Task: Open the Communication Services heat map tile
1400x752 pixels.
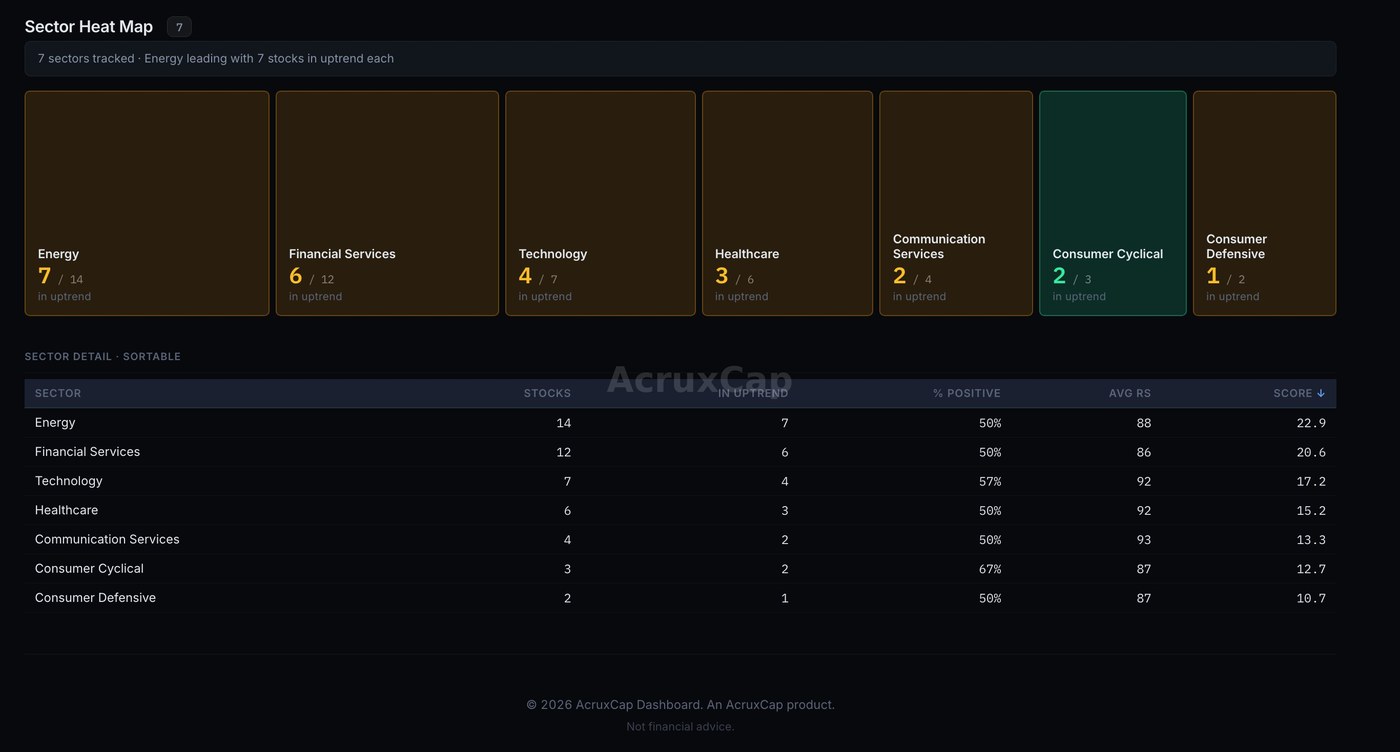Action: (956, 203)
